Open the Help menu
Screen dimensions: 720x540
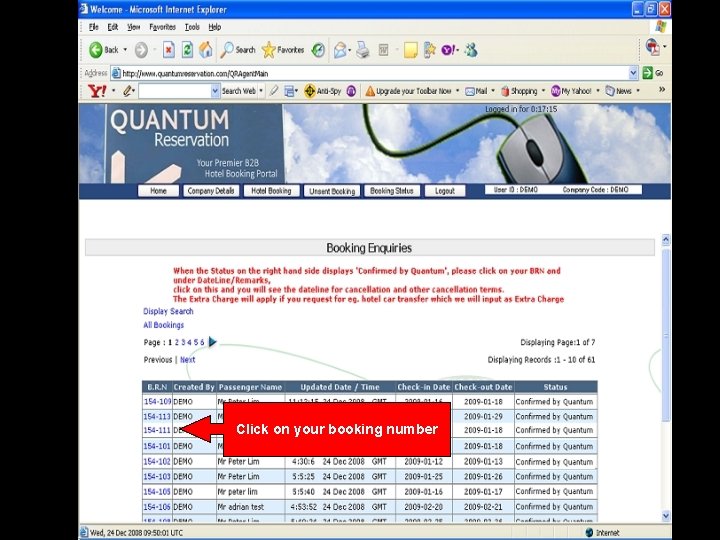[214, 27]
